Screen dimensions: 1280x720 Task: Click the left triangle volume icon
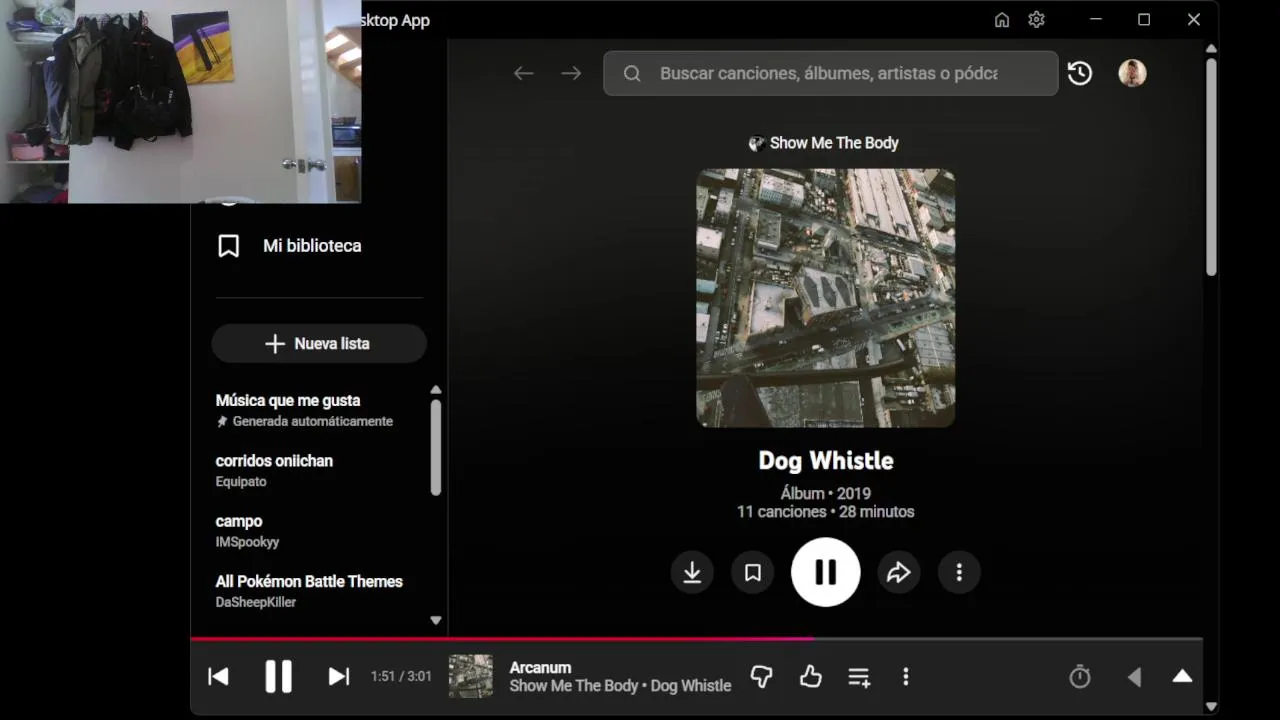point(1134,677)
